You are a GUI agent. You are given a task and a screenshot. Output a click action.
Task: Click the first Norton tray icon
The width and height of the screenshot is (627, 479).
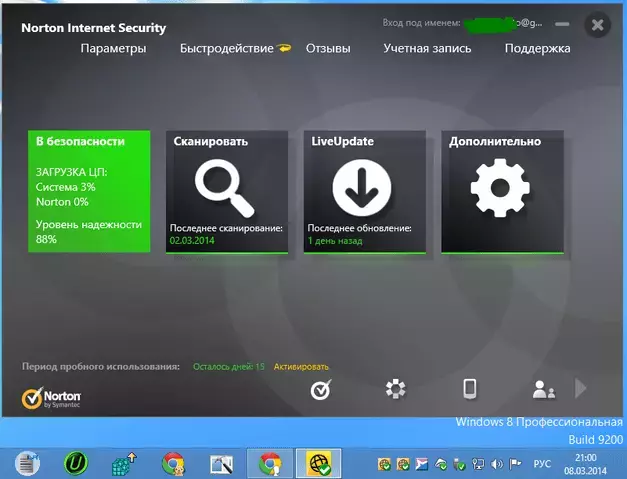[x=384, y=464]
